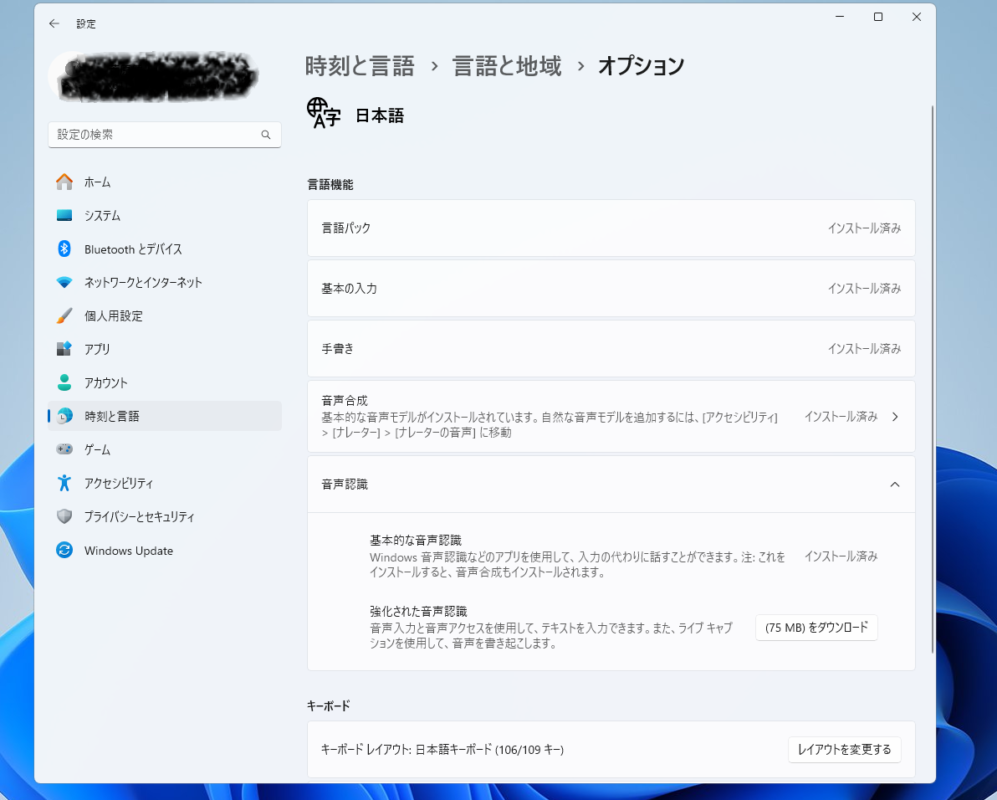
Task: Collapse the 音声認識 section chevron
Action: pos(895,485)
